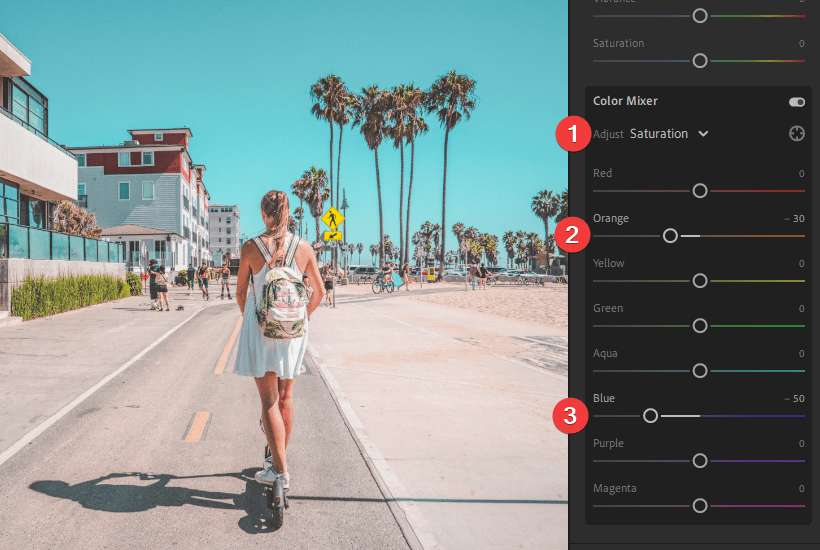Click the Vibrance slider handle
The width and height of the screenshot is (820, 550).
(700, 16)
